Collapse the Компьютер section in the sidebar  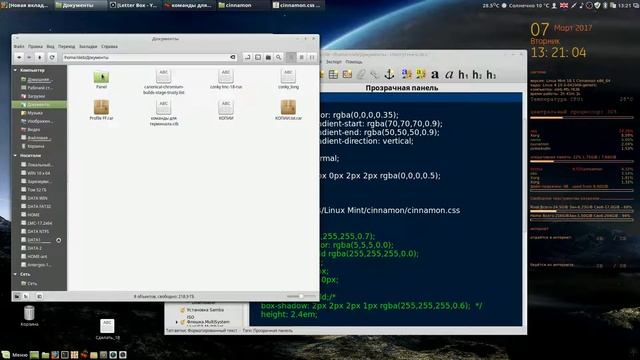coord(16,70)
